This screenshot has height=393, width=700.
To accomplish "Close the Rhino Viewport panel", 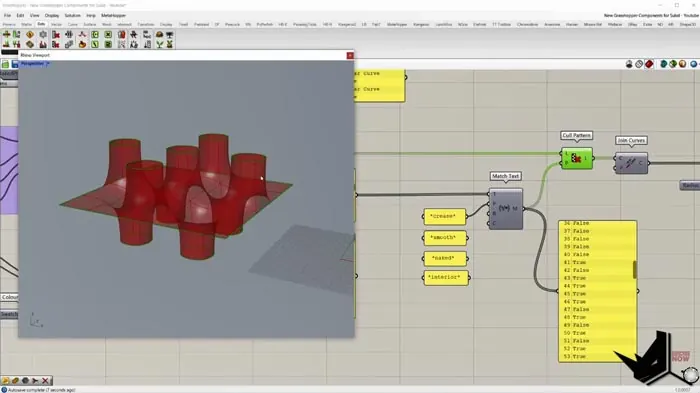I will pos(350,55).
